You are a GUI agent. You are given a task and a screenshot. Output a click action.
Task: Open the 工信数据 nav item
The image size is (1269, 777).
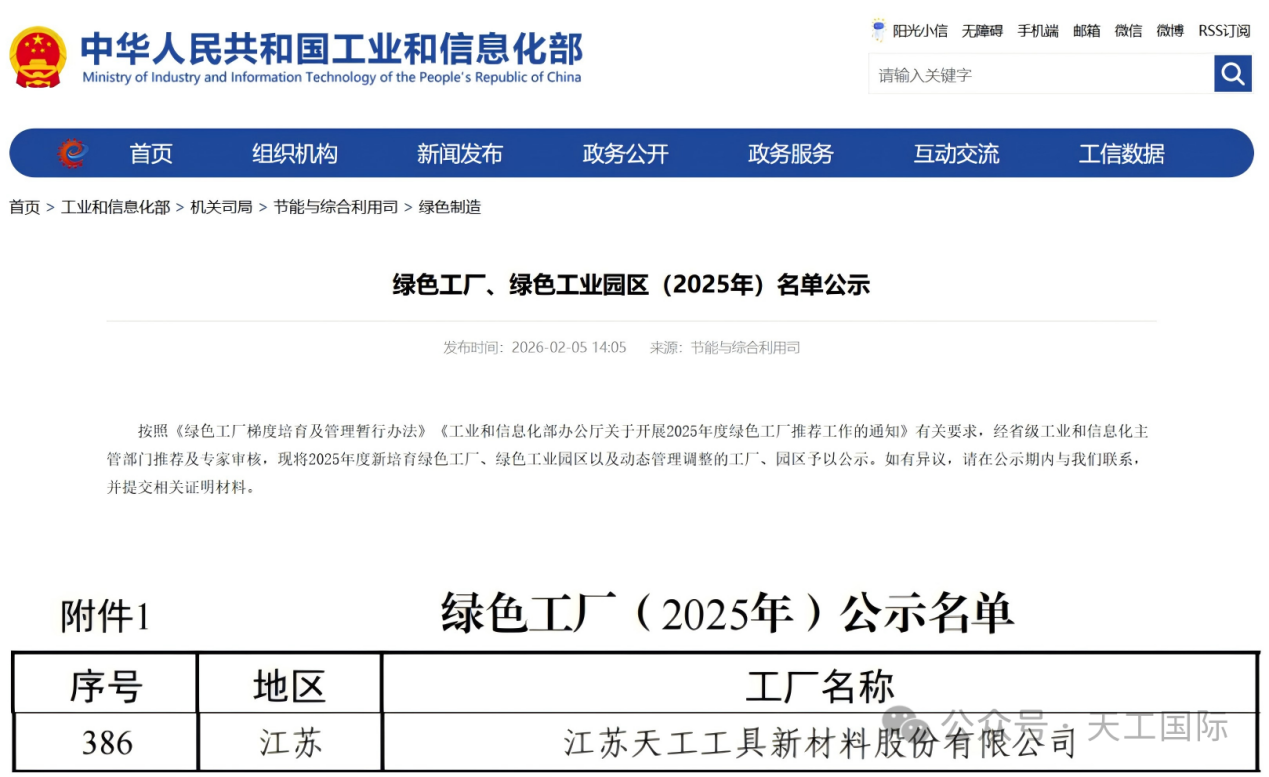(1121, 154)
